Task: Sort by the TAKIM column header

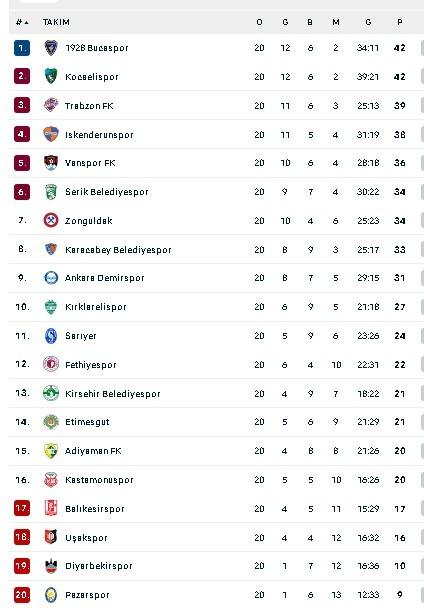Action: (56, 22)
